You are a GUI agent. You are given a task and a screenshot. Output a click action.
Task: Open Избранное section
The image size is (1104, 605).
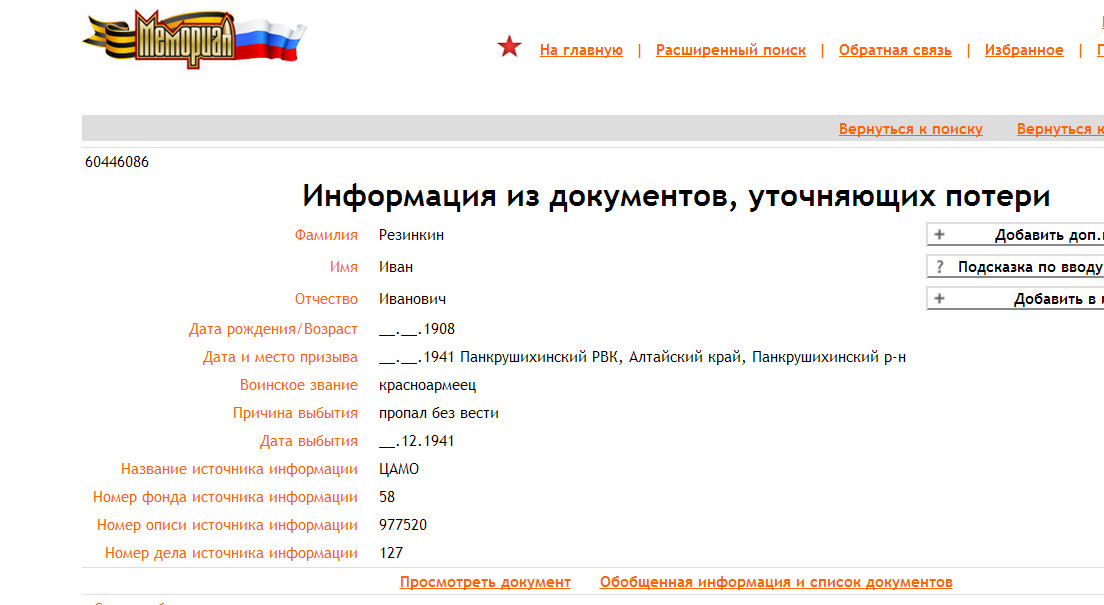(1023, 50)
